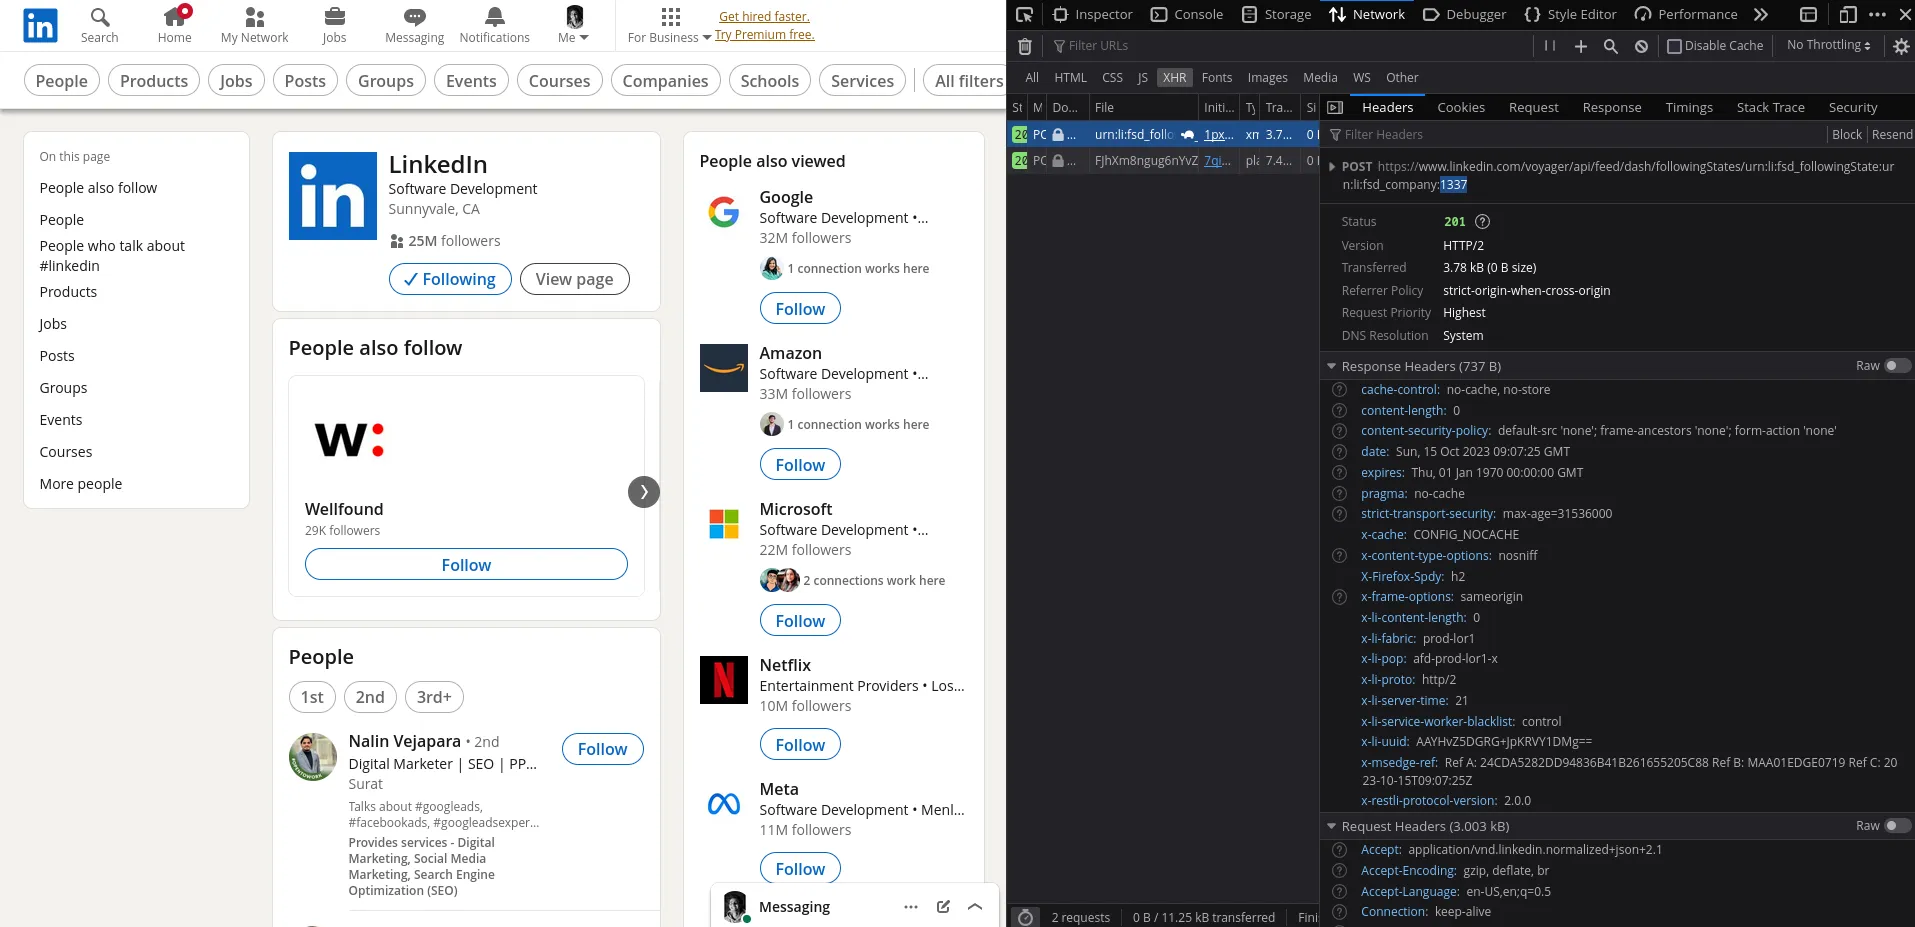Screen dimensions: 1915x927
Task: Open the Jobs briefcase icon
Action: (334, 17)
